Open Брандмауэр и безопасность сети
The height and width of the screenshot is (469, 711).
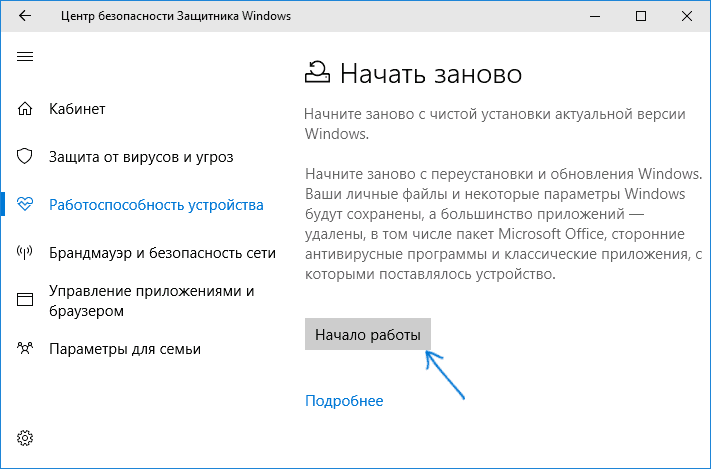tap(162, 253)
